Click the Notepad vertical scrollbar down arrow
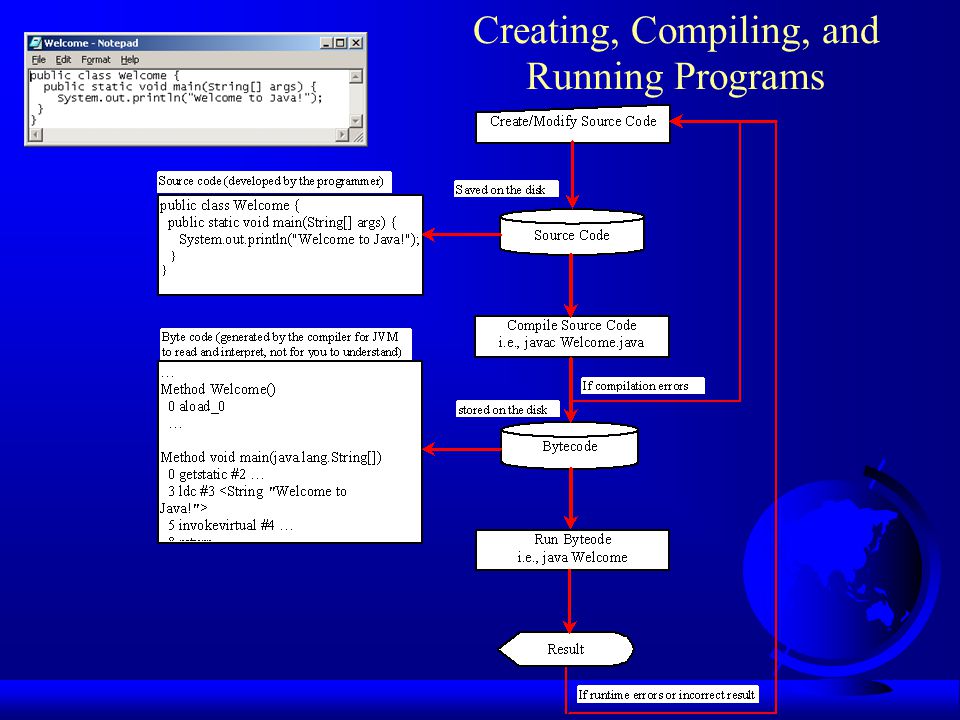Image resolution: width=960 pixels, height=720 pixels. coord(356,121)
